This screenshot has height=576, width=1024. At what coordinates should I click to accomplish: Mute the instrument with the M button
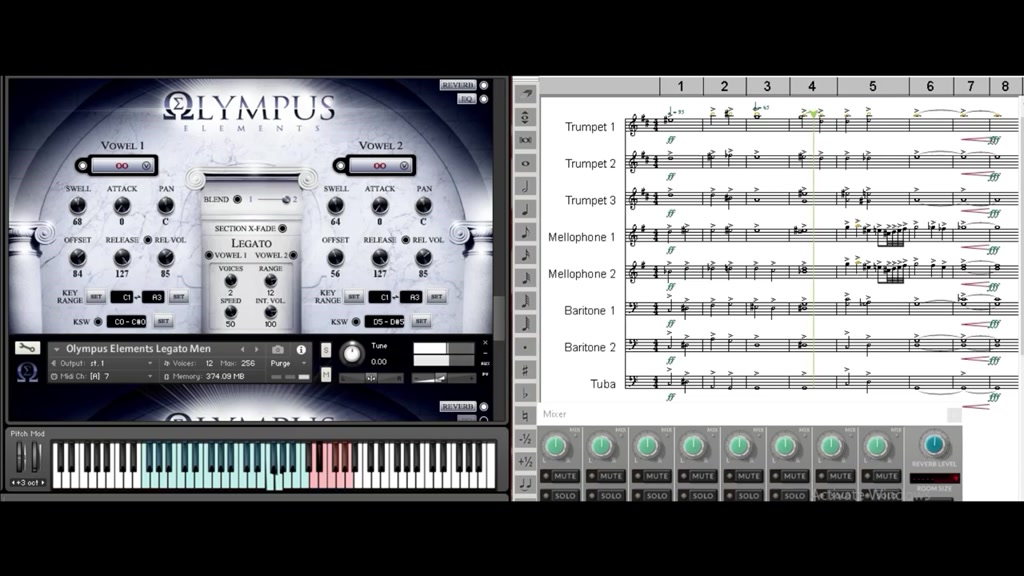click(326, 374)
